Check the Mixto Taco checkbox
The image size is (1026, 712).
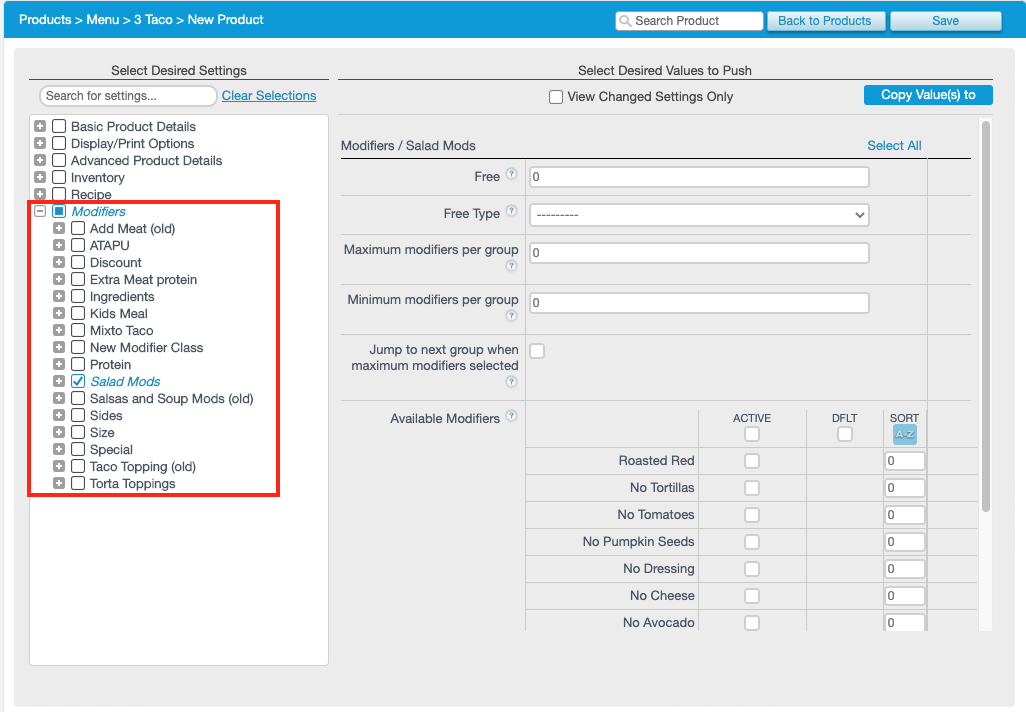click(x=78, y=330)
